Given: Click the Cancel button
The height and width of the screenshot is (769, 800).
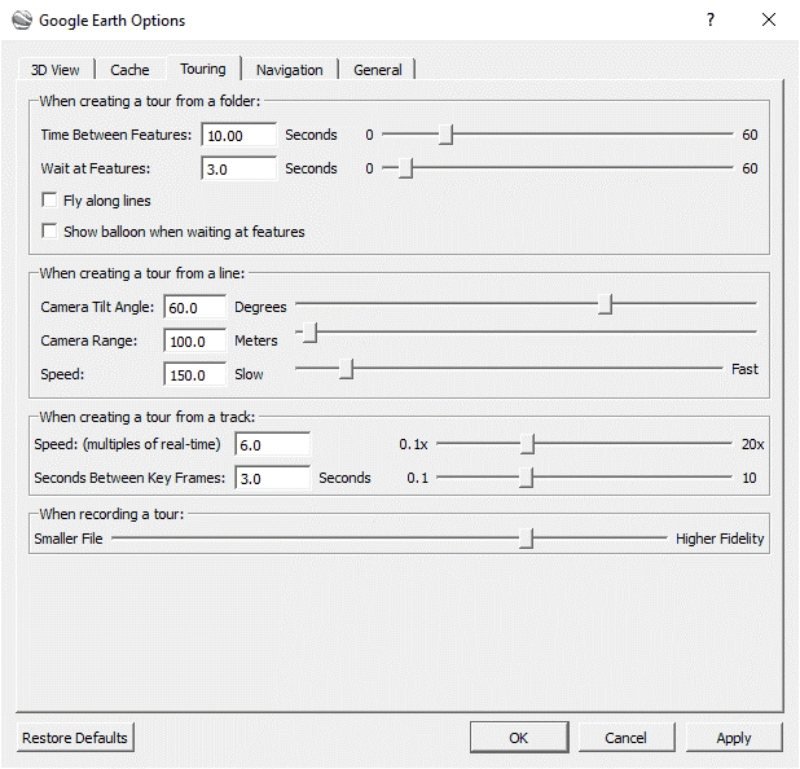Looking at the screenshot, I should tap(626, 738).
